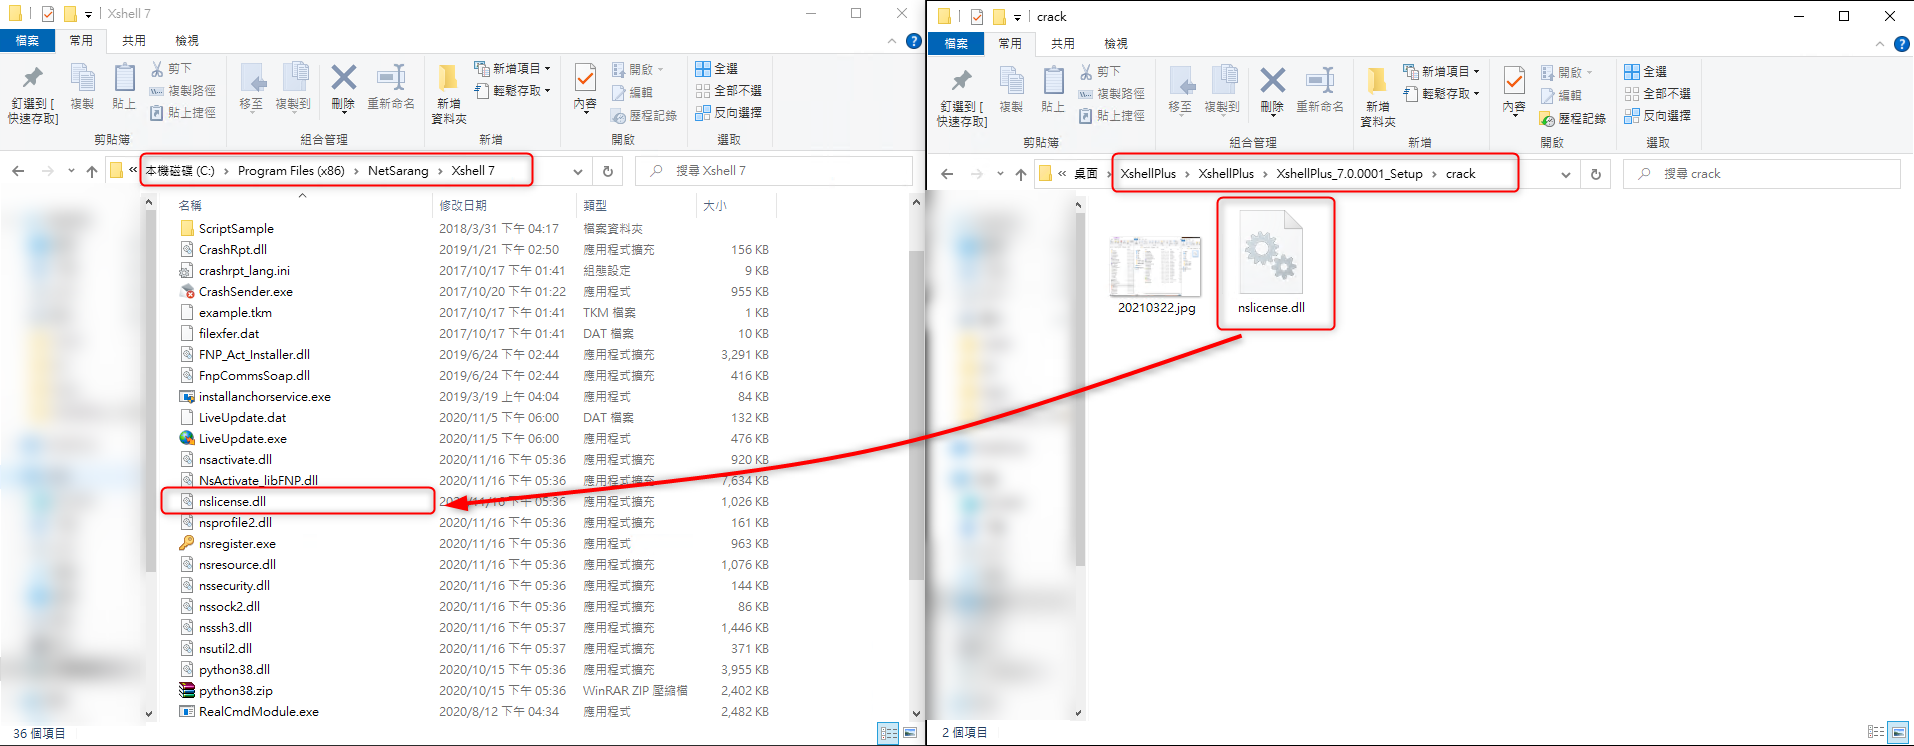
Task: Select the ScriptSample folder
Action: 236,229
